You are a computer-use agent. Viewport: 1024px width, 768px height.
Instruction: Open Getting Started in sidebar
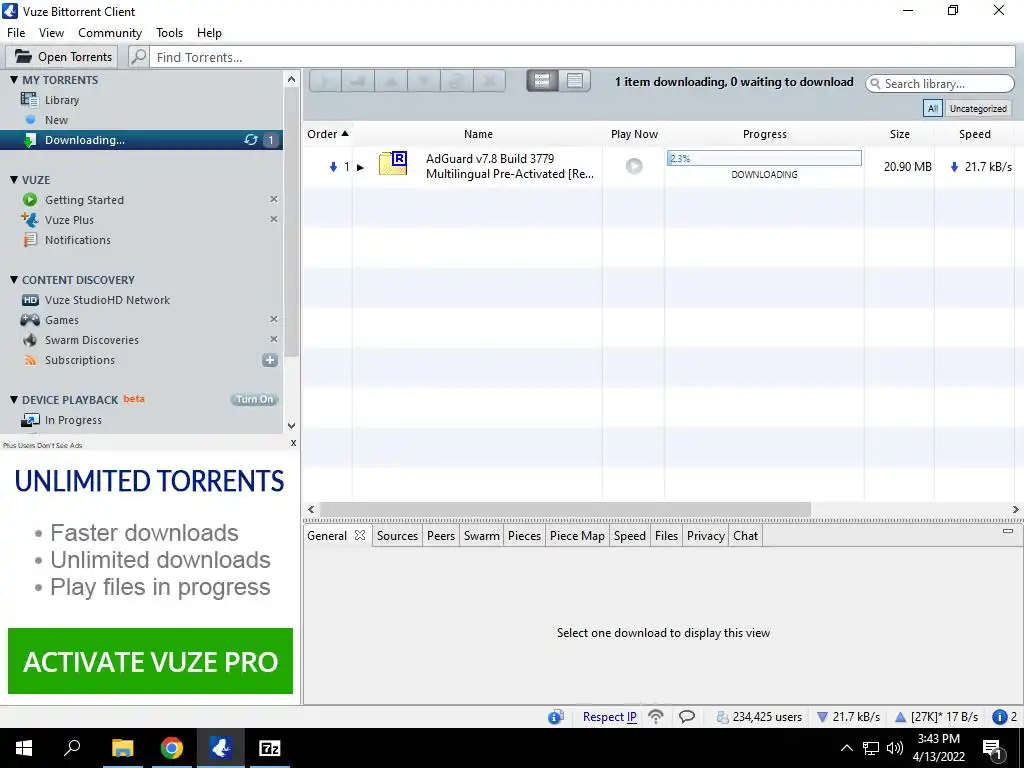[x=84, y=200]
